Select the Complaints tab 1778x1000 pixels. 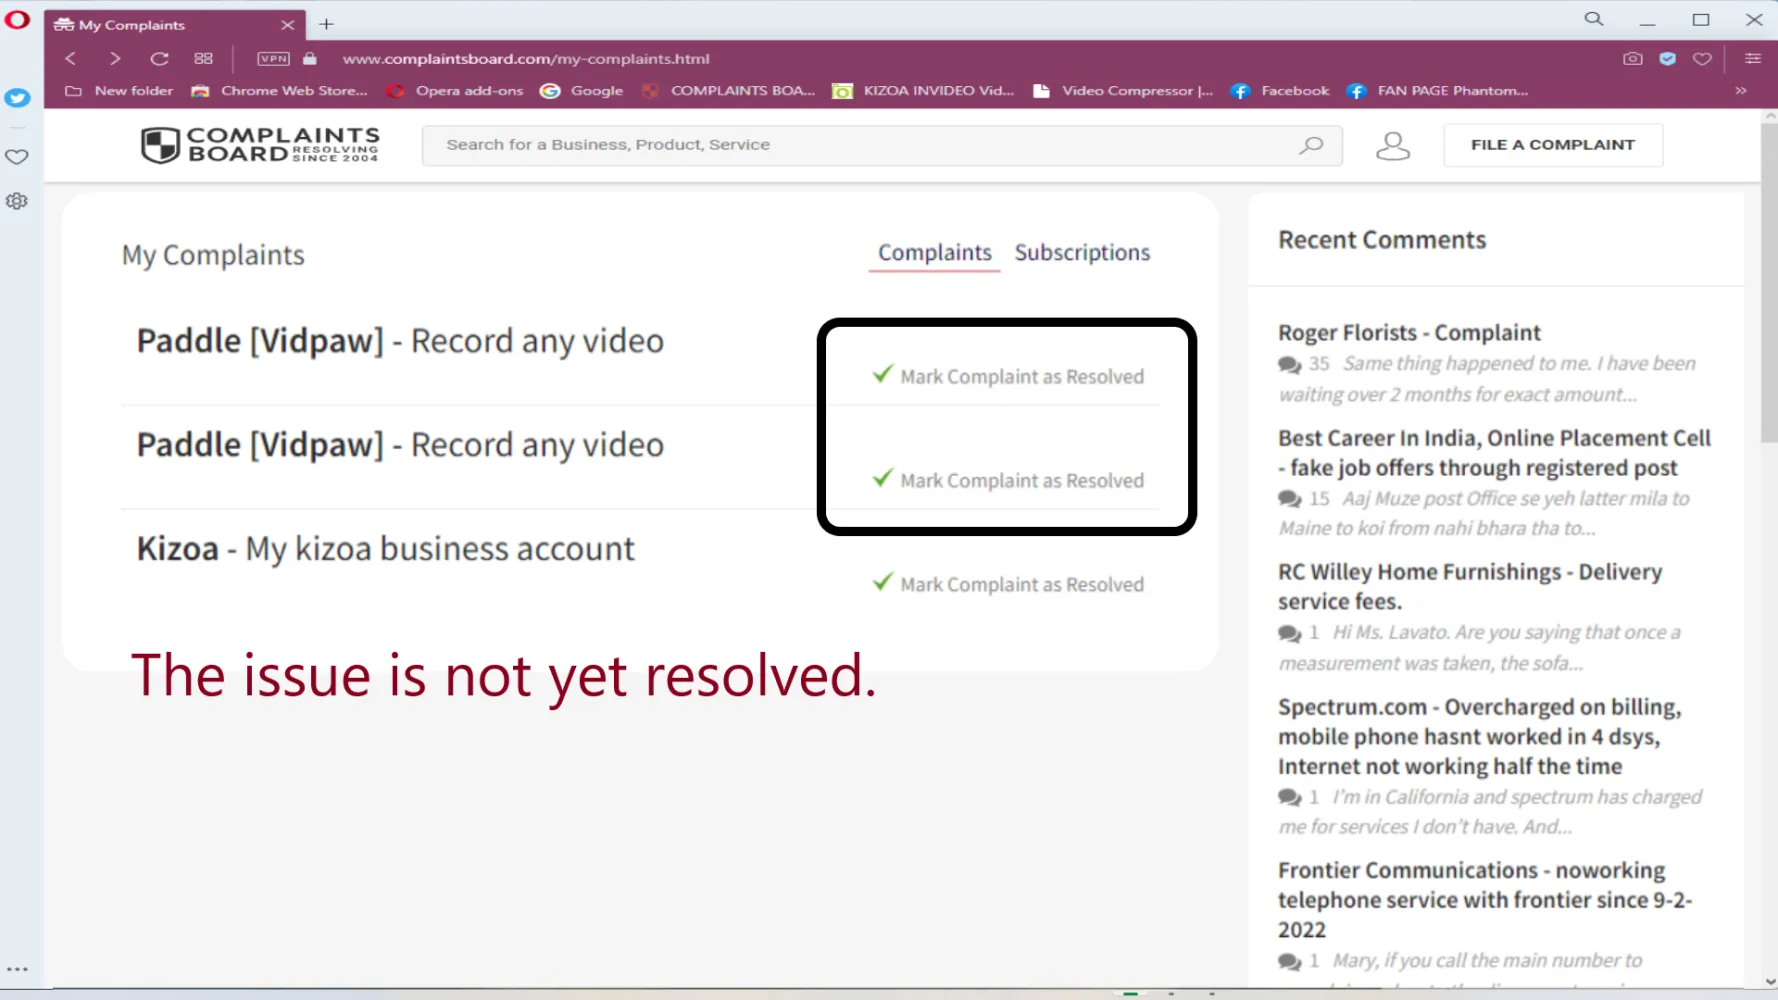[x=935, y=253]
